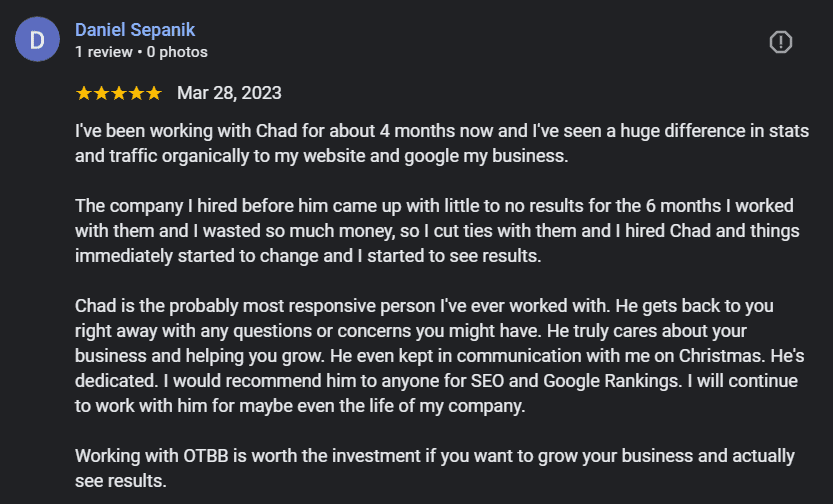Click paragraph starting 'The company I hired before'
The width and height of the screenshot is (833, 504).
pos(437,231)
